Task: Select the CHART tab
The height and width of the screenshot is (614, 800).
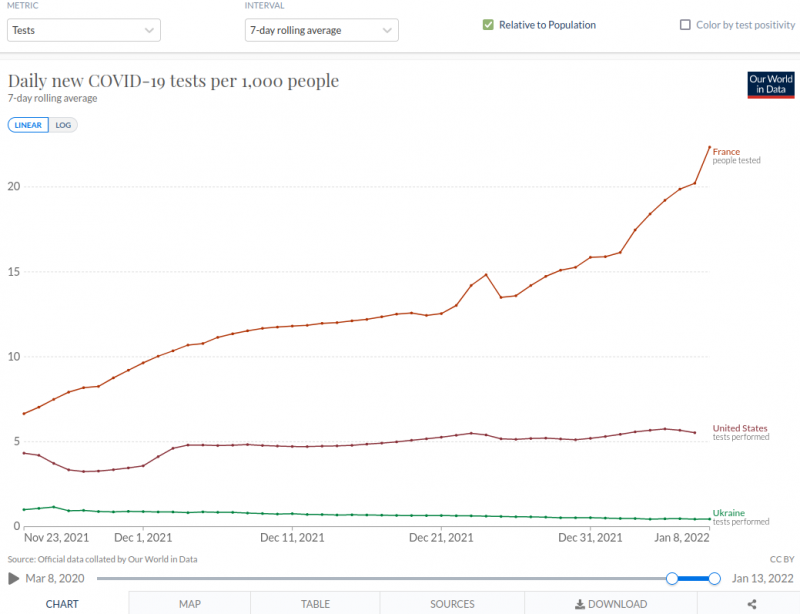Action: click(x=63, y=604)
